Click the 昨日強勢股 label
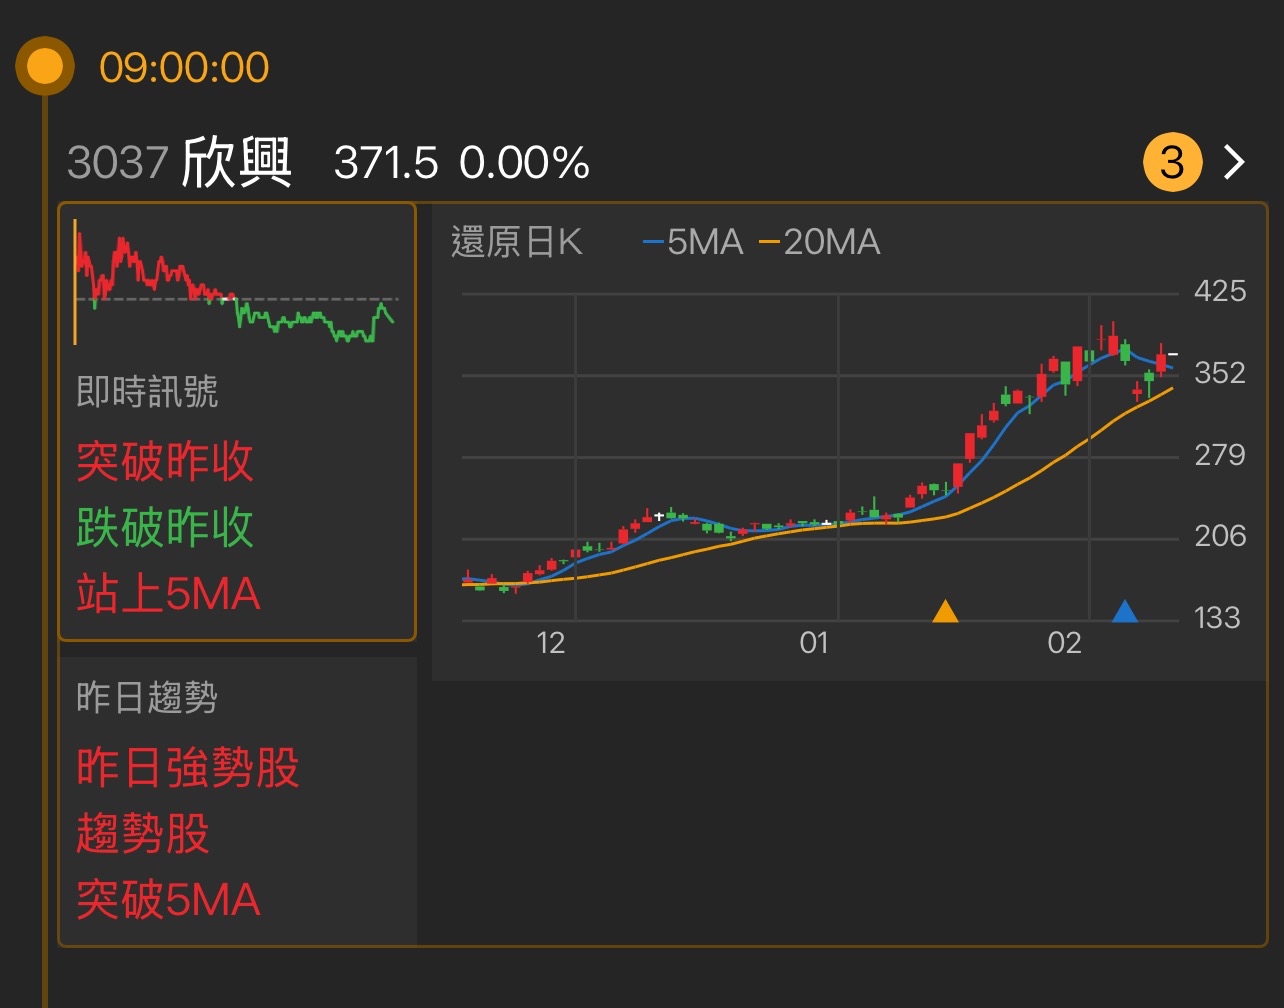The image size is (1284, 1008). click(x=188, y=768)
